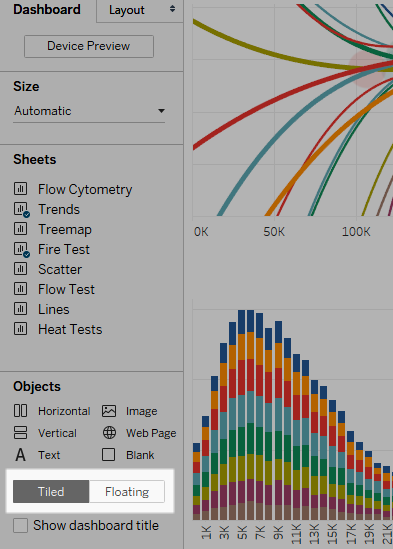Toggle the Layout tab up-down arrows
The width and height of the screenshot is (393, 549).
coord(172,9)
